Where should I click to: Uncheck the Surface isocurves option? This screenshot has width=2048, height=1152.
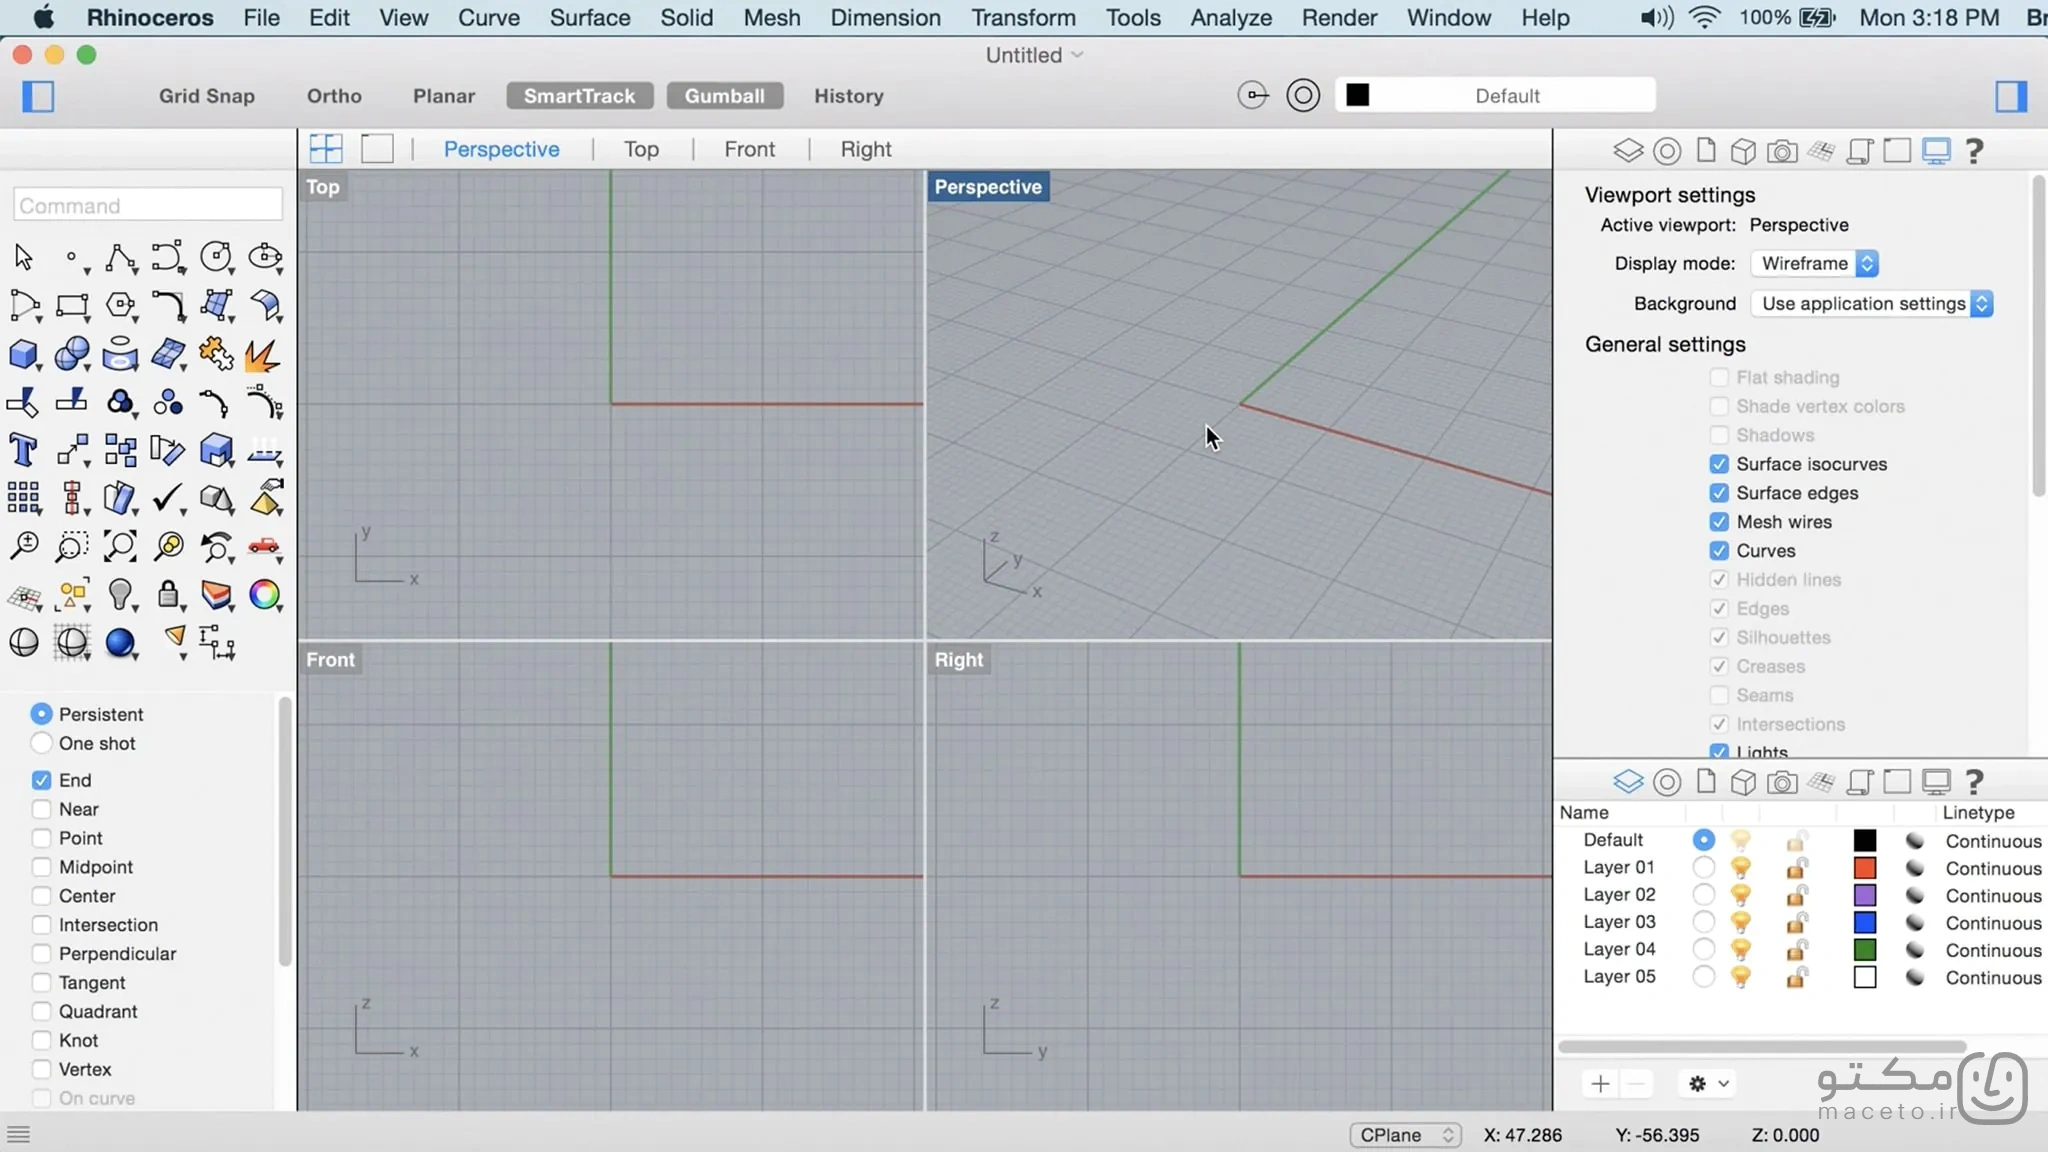coord(1719,464)
